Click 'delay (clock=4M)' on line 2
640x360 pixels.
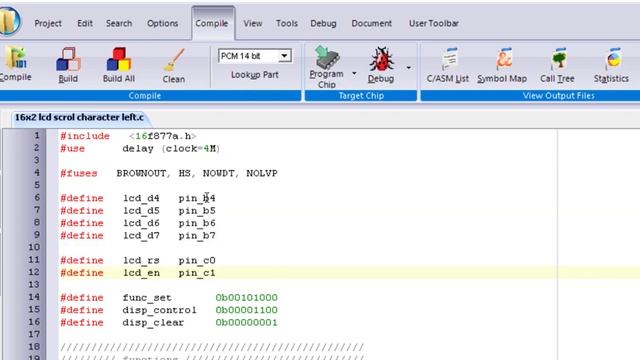click(x=171, y=149)
